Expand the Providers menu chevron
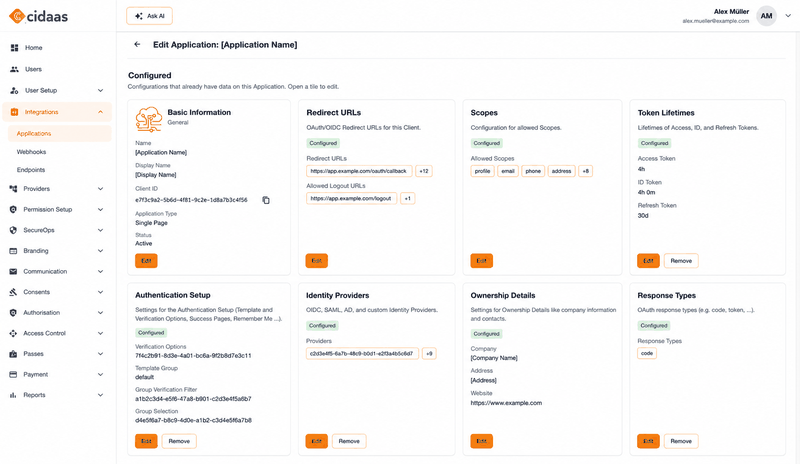Viewport: 800px width, 464px height. pos(101,189)
